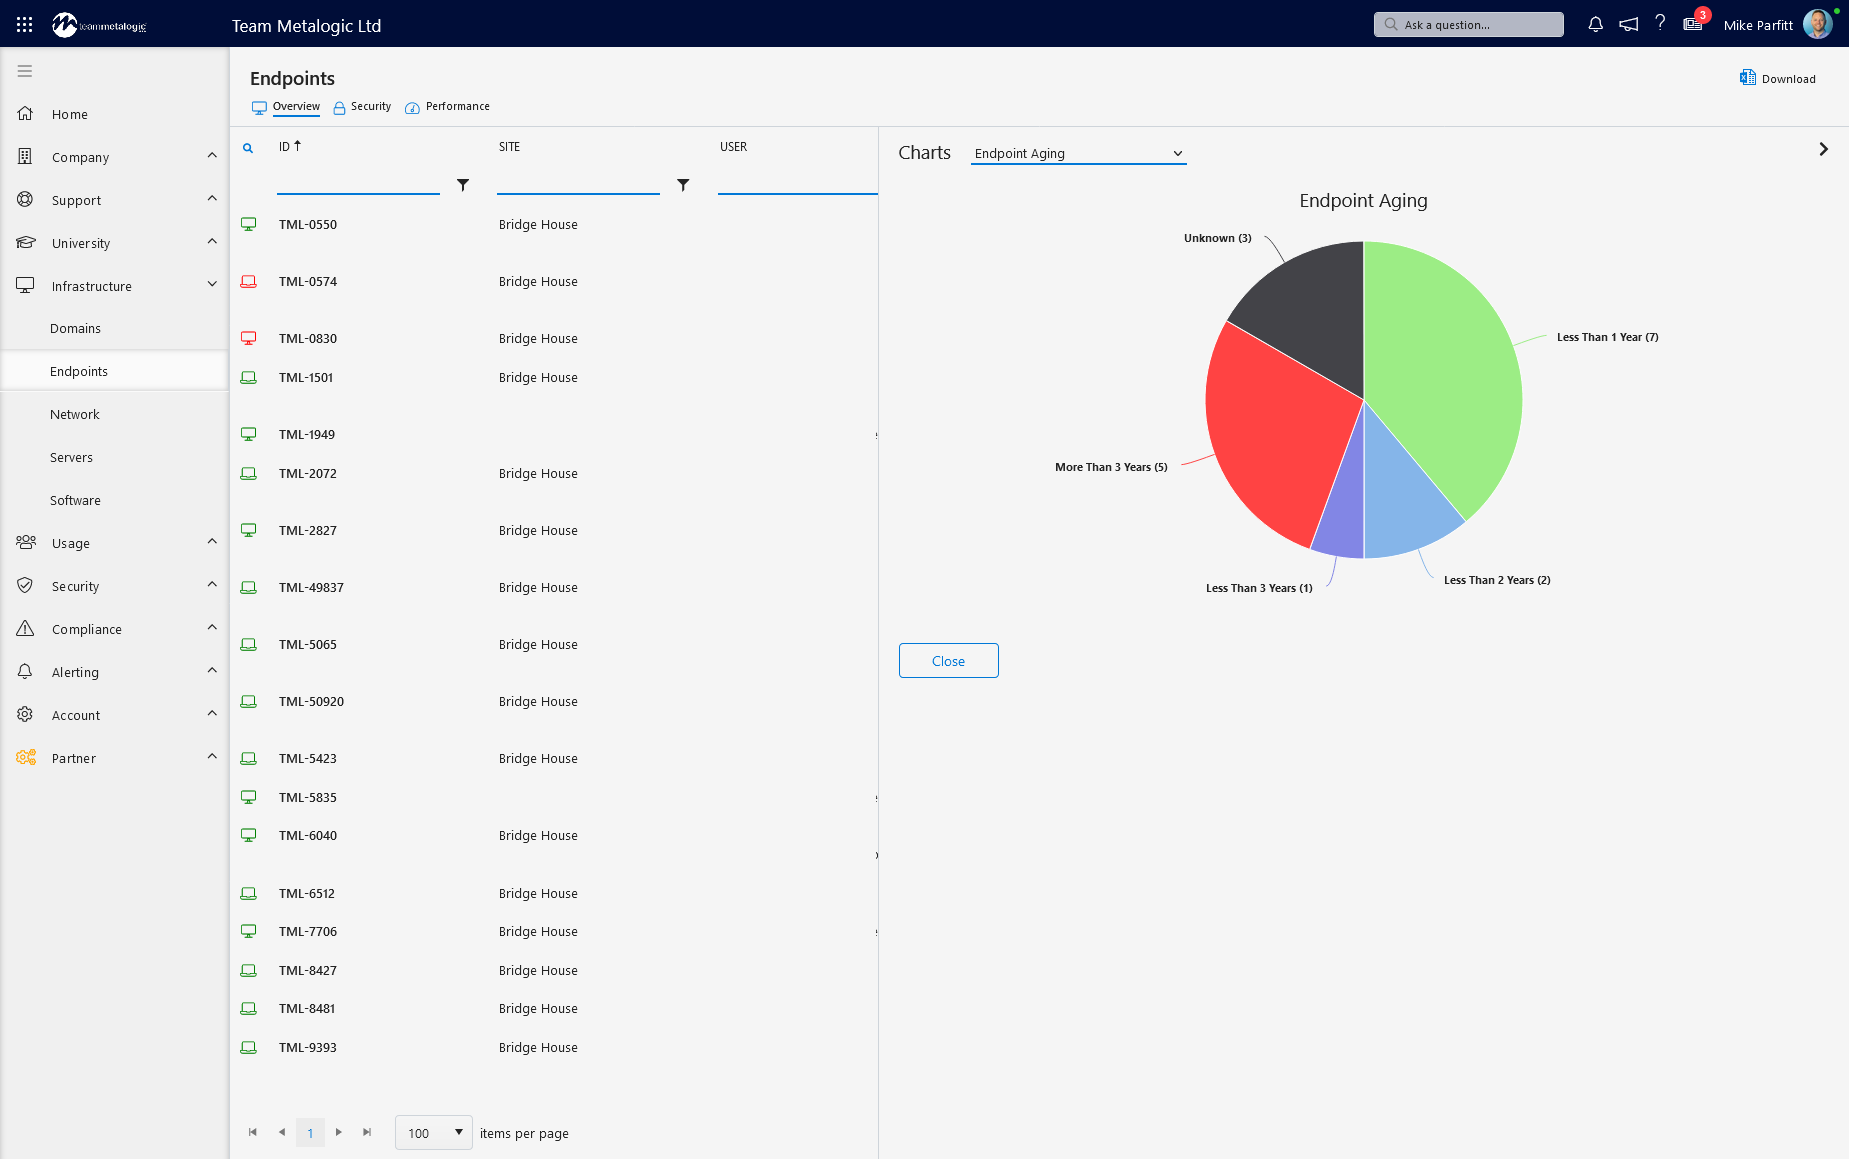Open the ID column filter funnel

point(463,185)
